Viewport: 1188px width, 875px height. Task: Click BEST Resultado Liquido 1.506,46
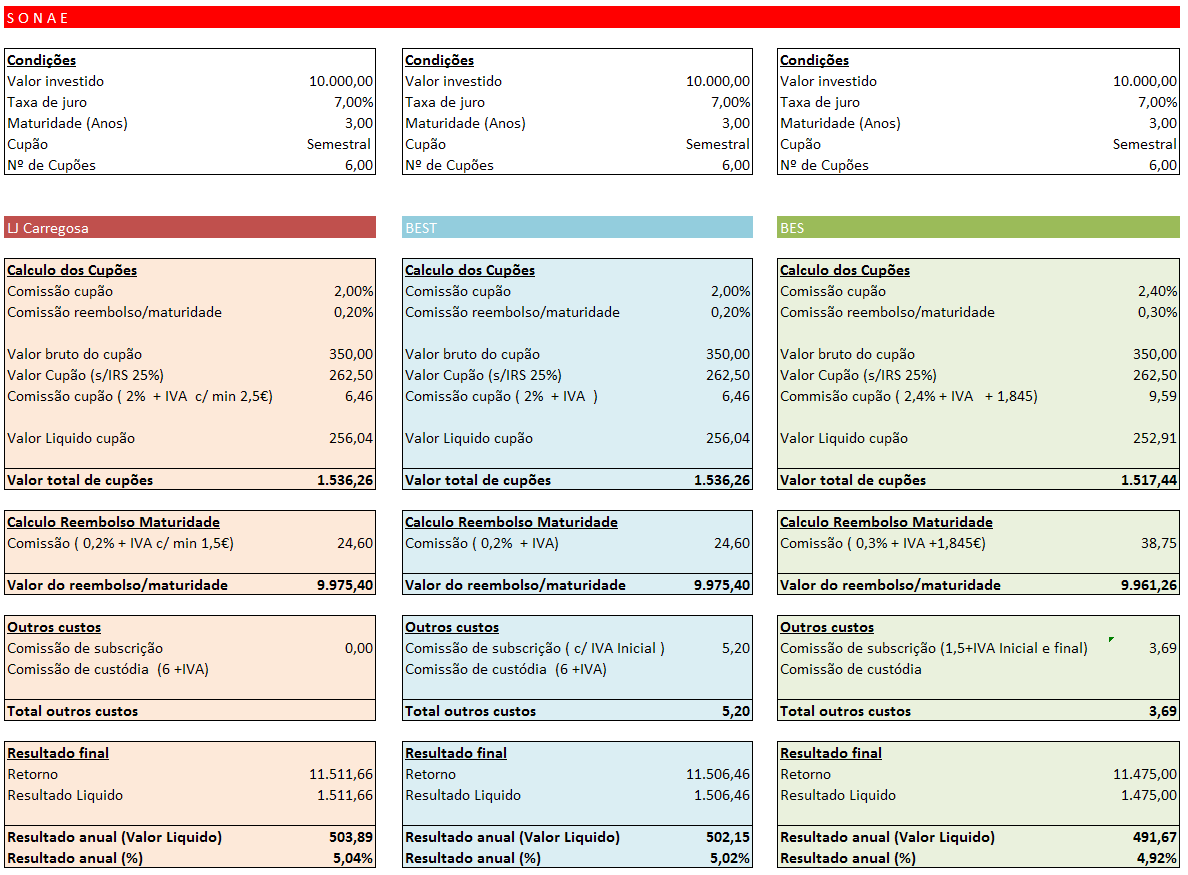click(722, 795)
